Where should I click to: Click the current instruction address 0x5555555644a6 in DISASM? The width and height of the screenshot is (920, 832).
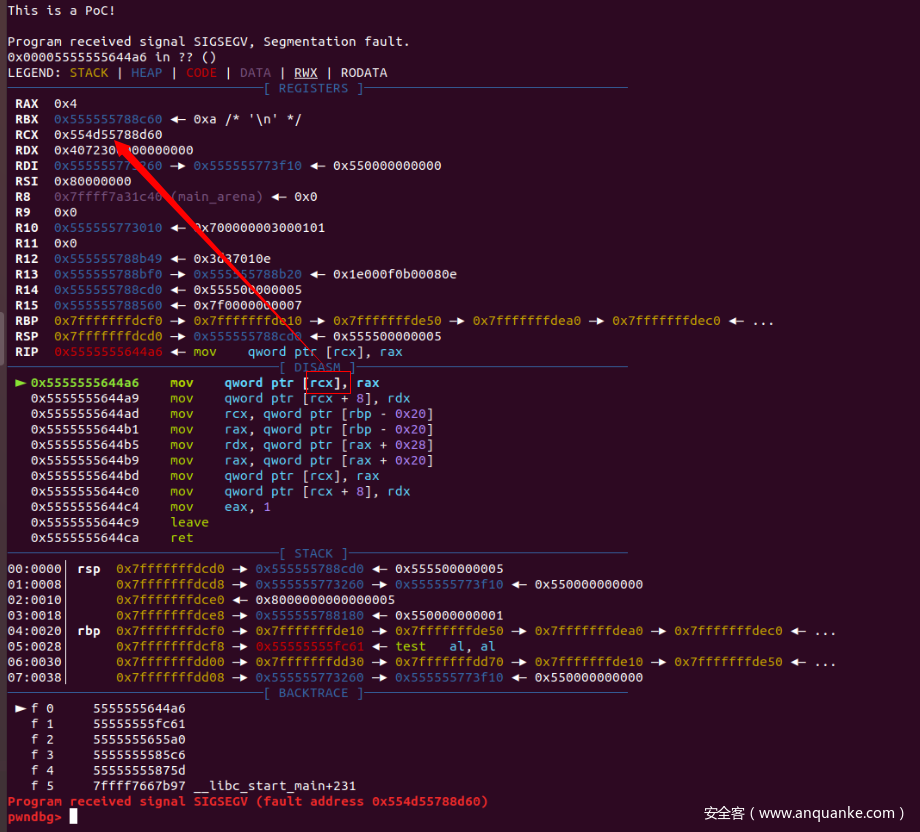click(x=85, y=383)
